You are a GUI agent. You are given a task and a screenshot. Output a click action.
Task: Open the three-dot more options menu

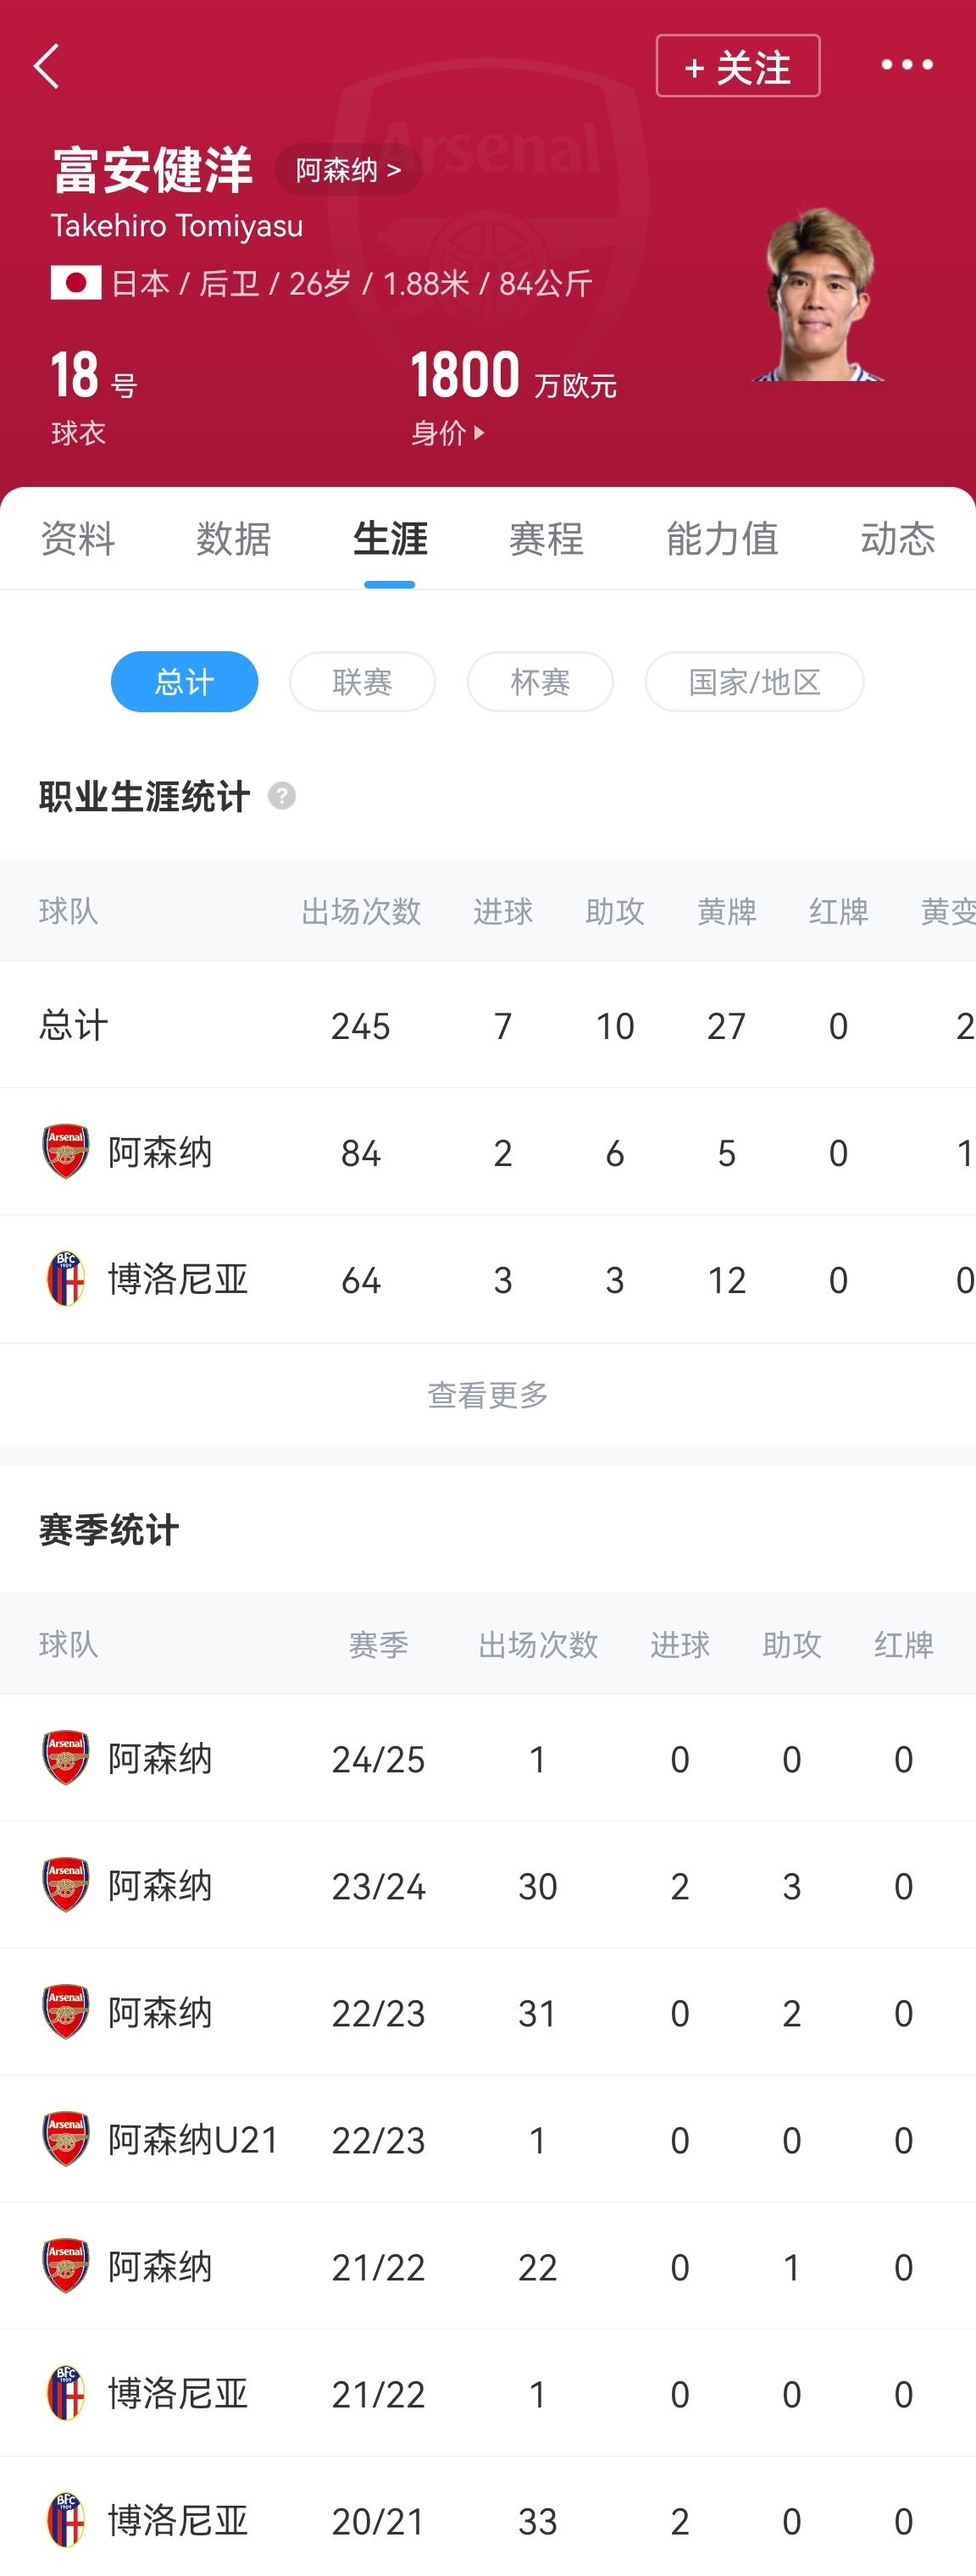[x=906, y=65]
